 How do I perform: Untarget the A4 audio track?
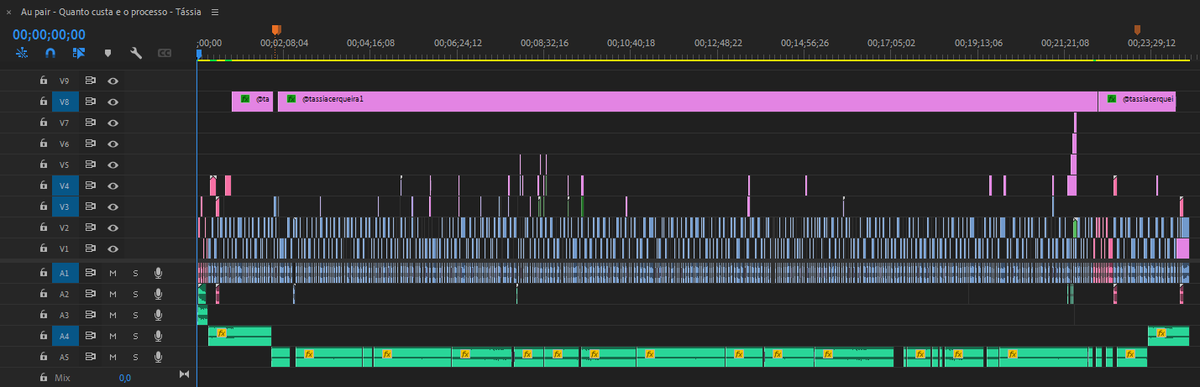[65, 335]
